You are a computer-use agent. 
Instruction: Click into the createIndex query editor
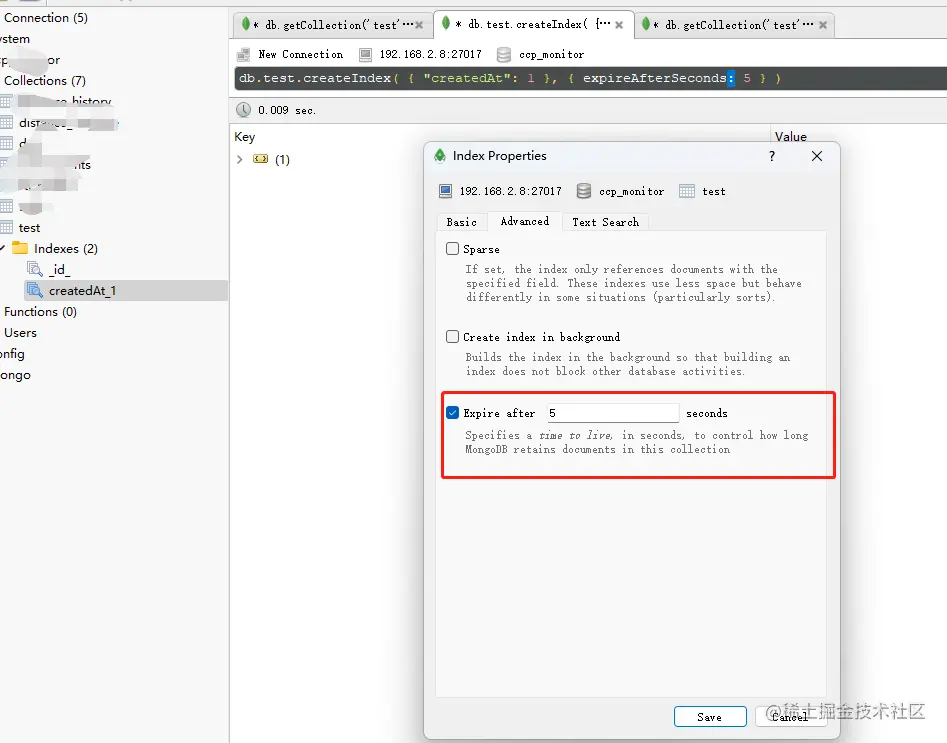click(590, 79)
